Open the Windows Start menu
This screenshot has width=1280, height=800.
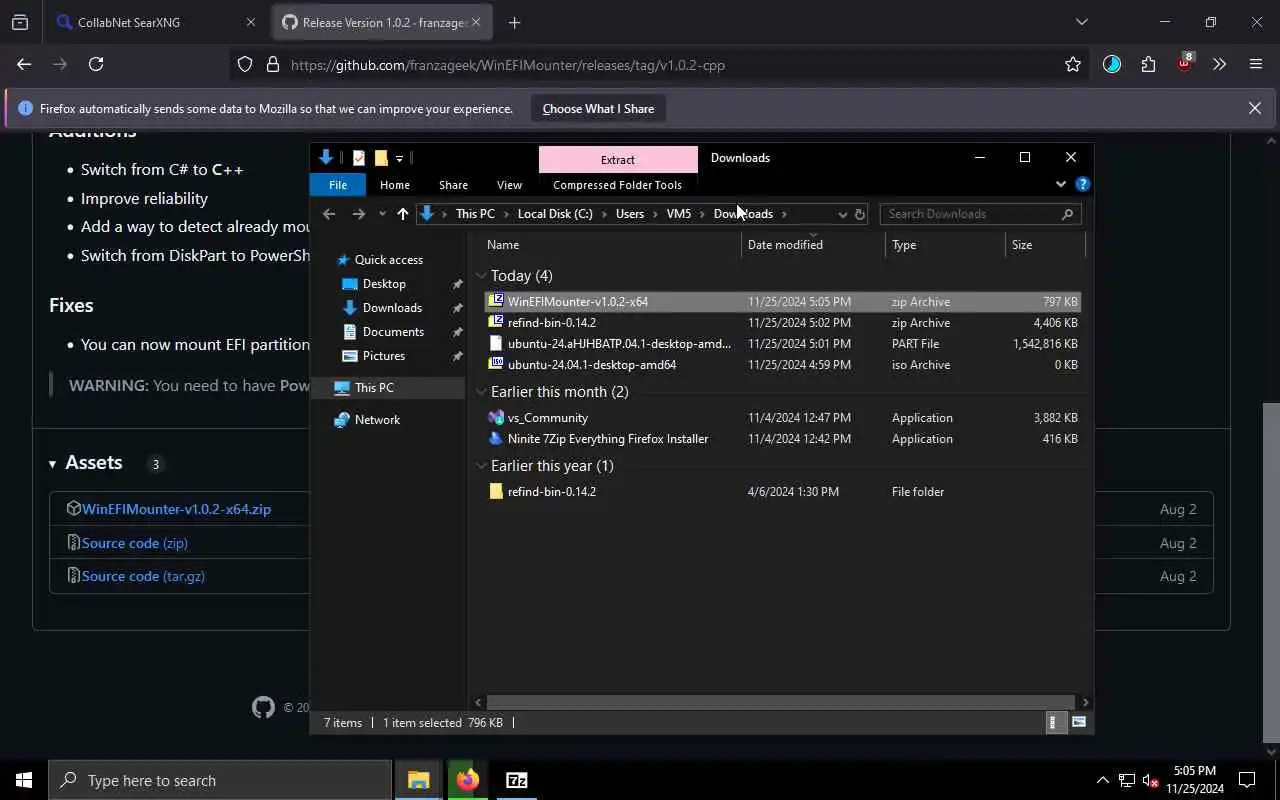point(24,780)
